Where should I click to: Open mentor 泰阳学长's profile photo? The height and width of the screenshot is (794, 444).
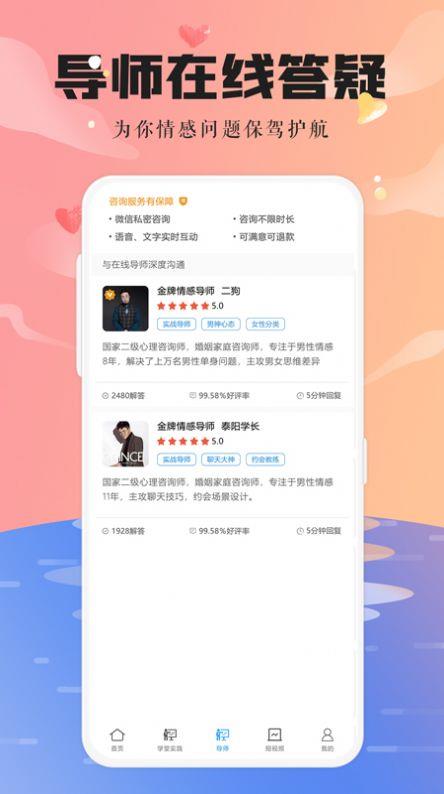(x=125, y=444)
